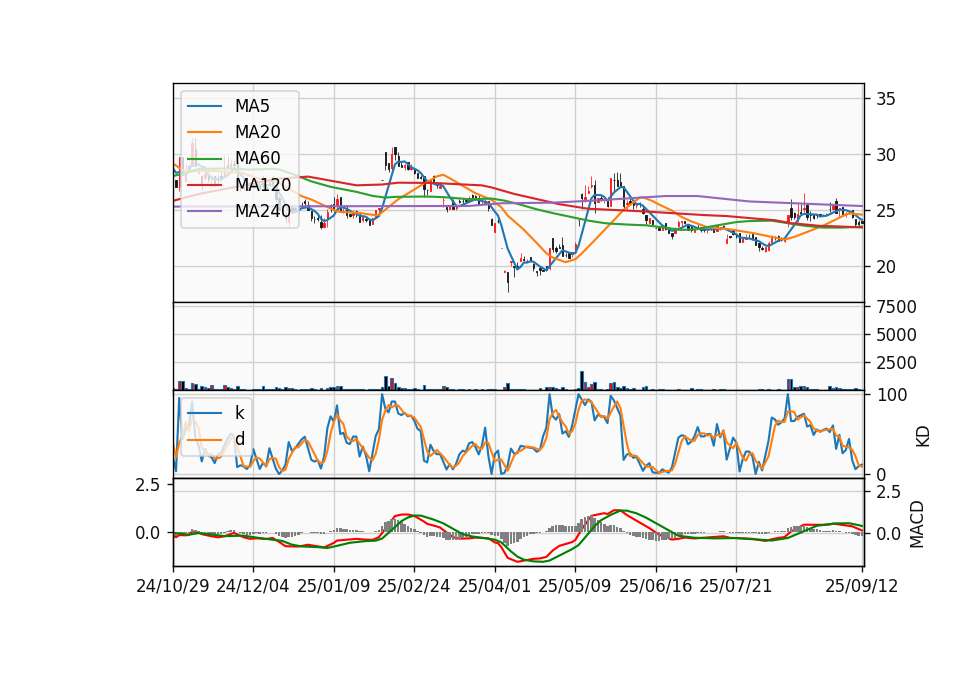Click the 25/05/09 date axis label
The image size is (960, 690).
click(575, 586)
